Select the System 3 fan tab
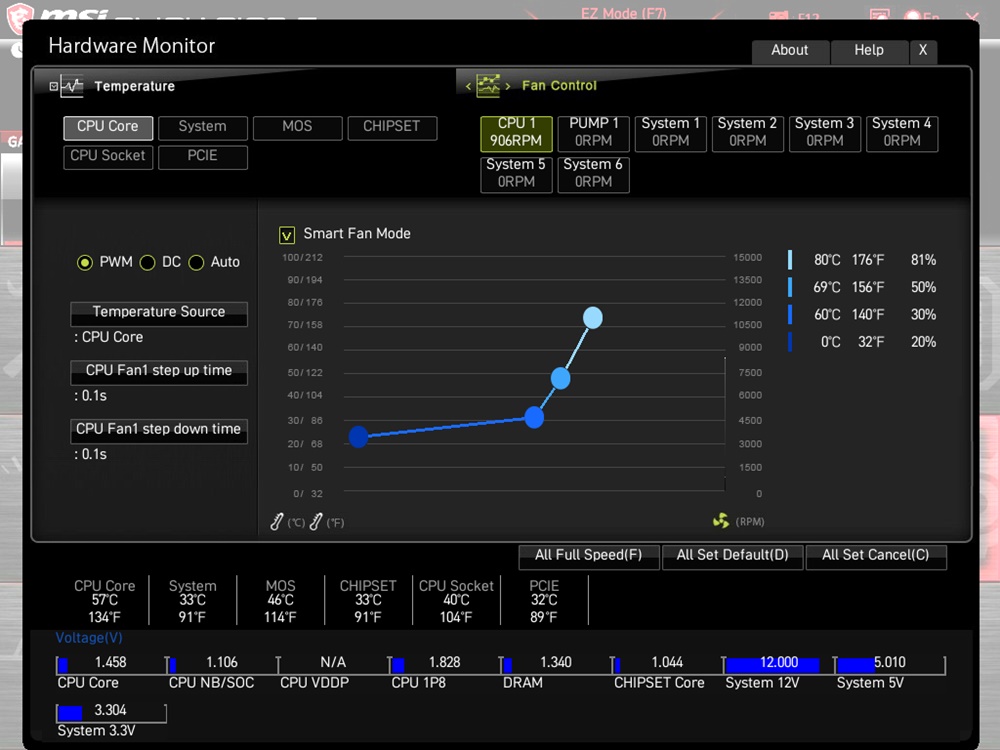 pyautogui.click(x=825, y=133)
